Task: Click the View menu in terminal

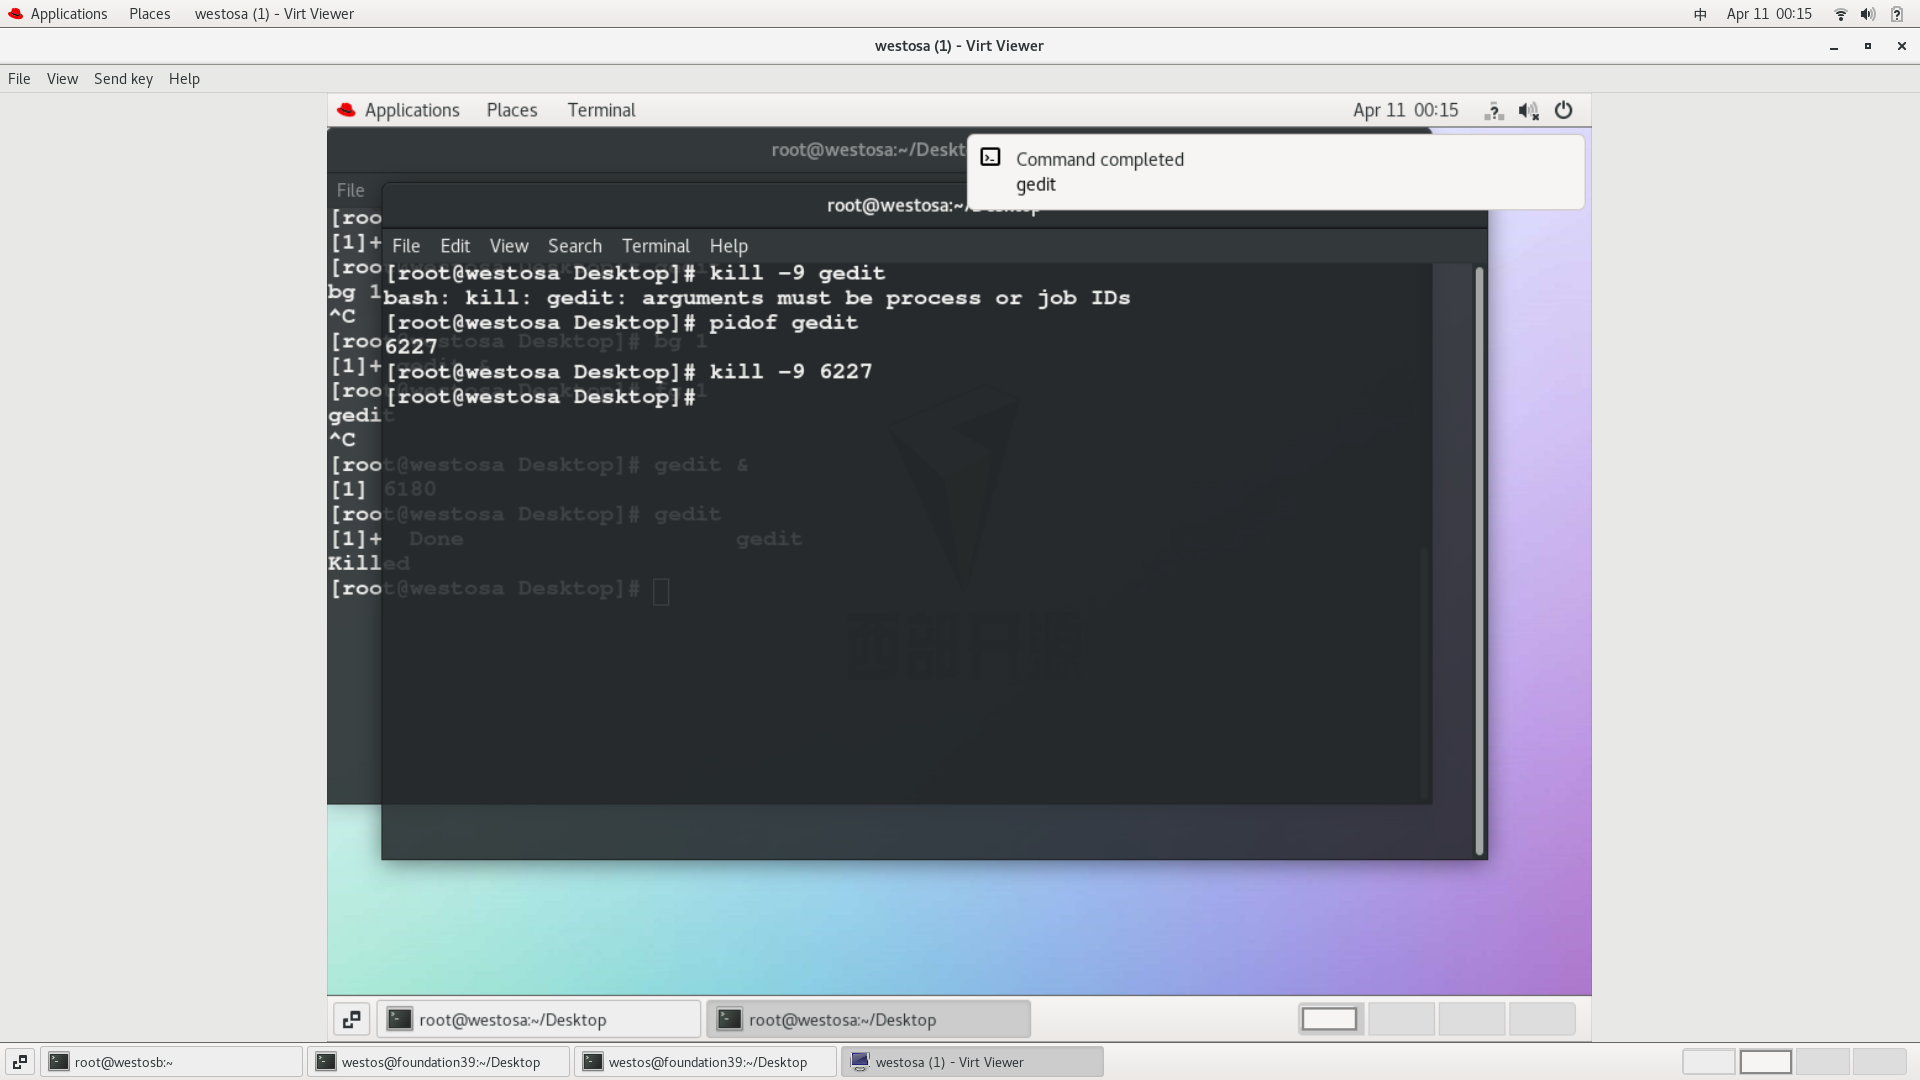Action: coord(509,245)
